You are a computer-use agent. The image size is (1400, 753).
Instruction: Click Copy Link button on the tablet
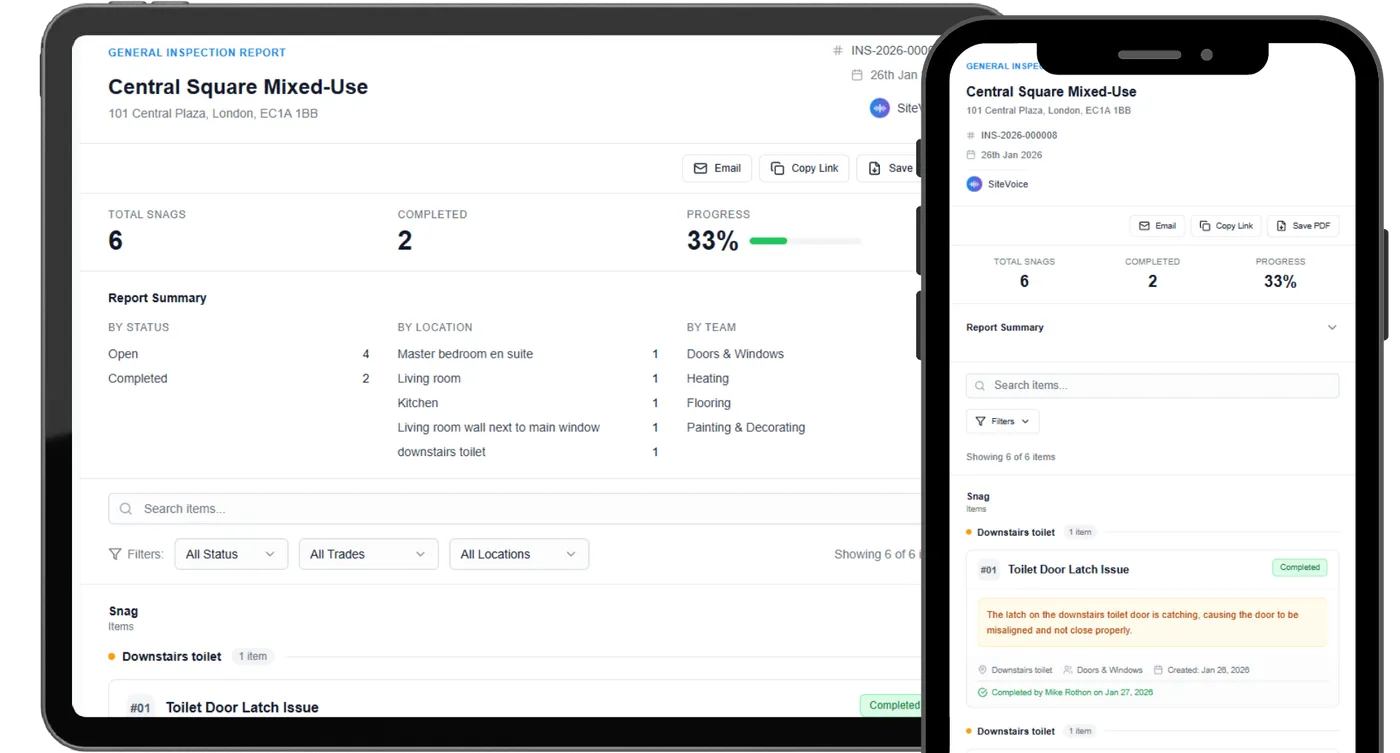(x=804, y=168)
